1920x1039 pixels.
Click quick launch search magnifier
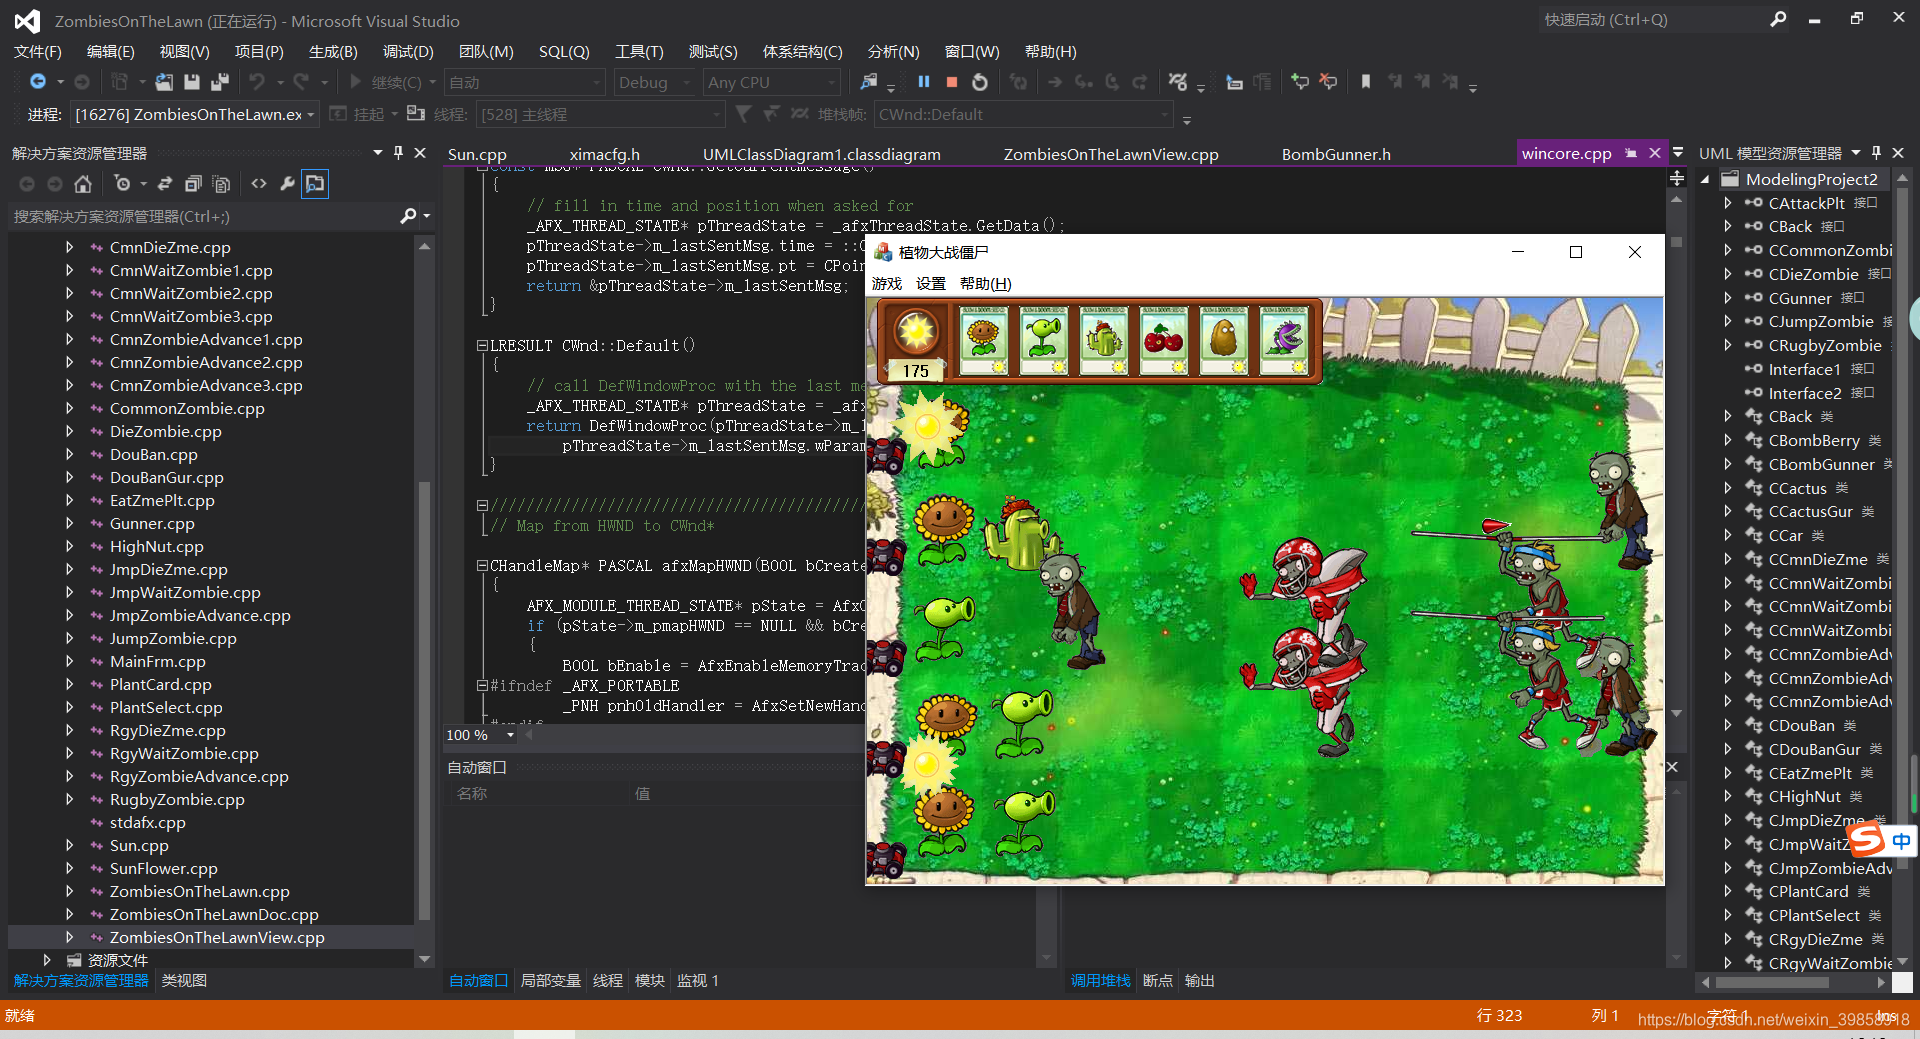click(x=1778, y=19)
